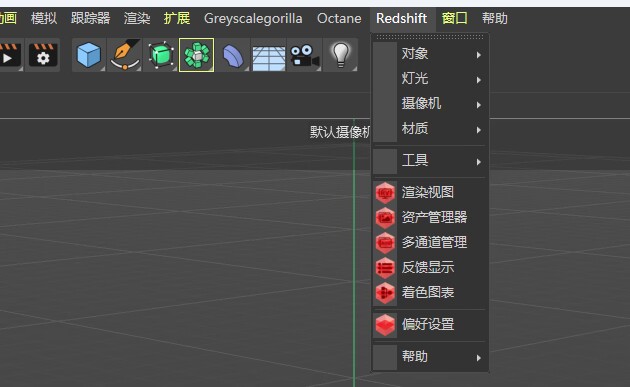Open the 扩展 menu
The image size is (630, 387).
tap(177, 18)
